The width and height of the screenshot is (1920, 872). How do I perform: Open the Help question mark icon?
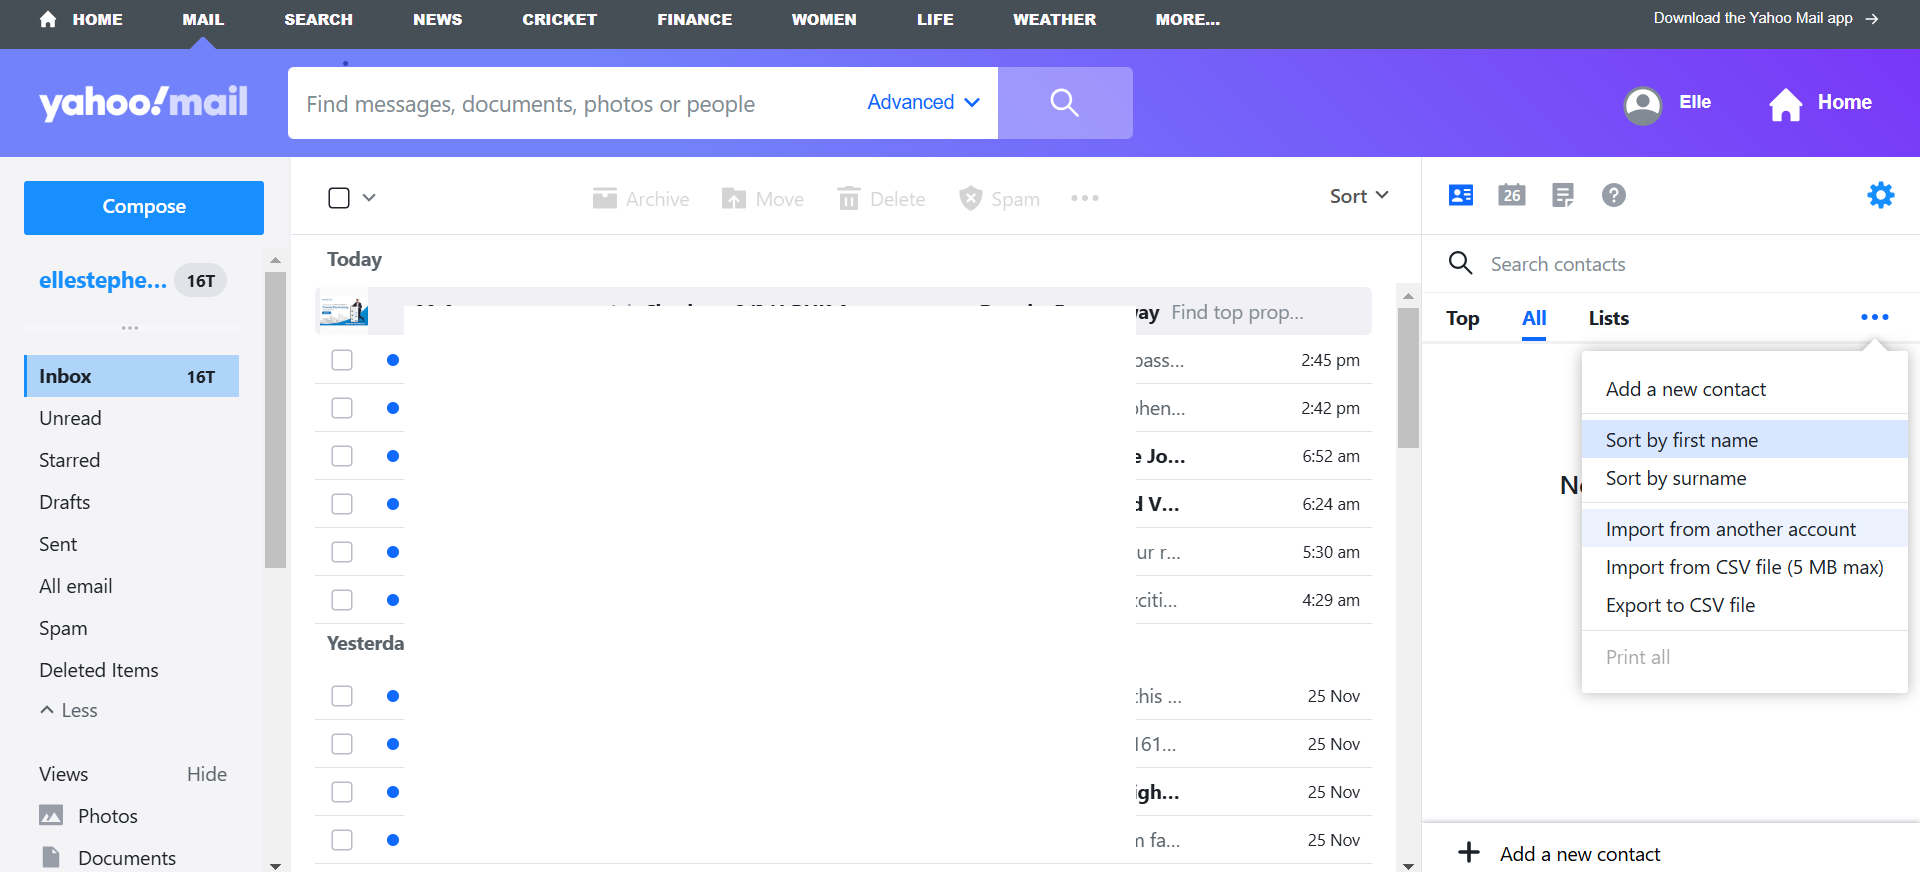1613,195
